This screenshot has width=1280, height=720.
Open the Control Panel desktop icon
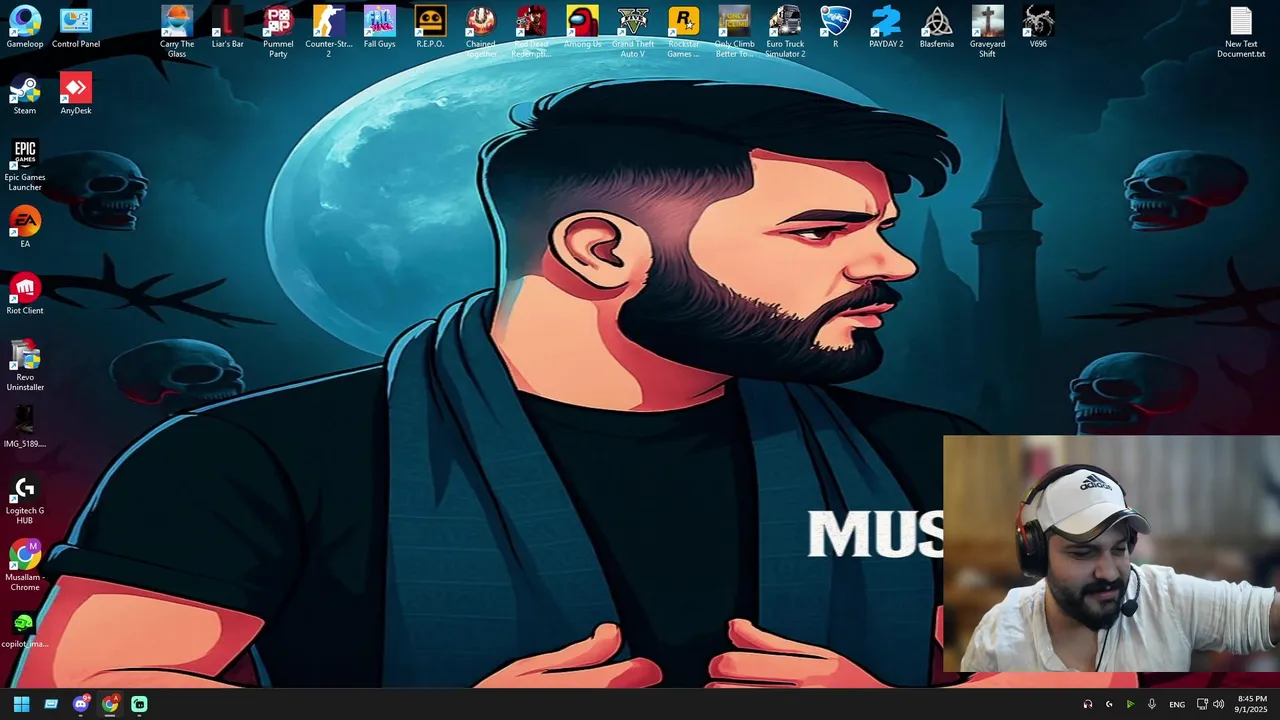click(x=76, y=27)
